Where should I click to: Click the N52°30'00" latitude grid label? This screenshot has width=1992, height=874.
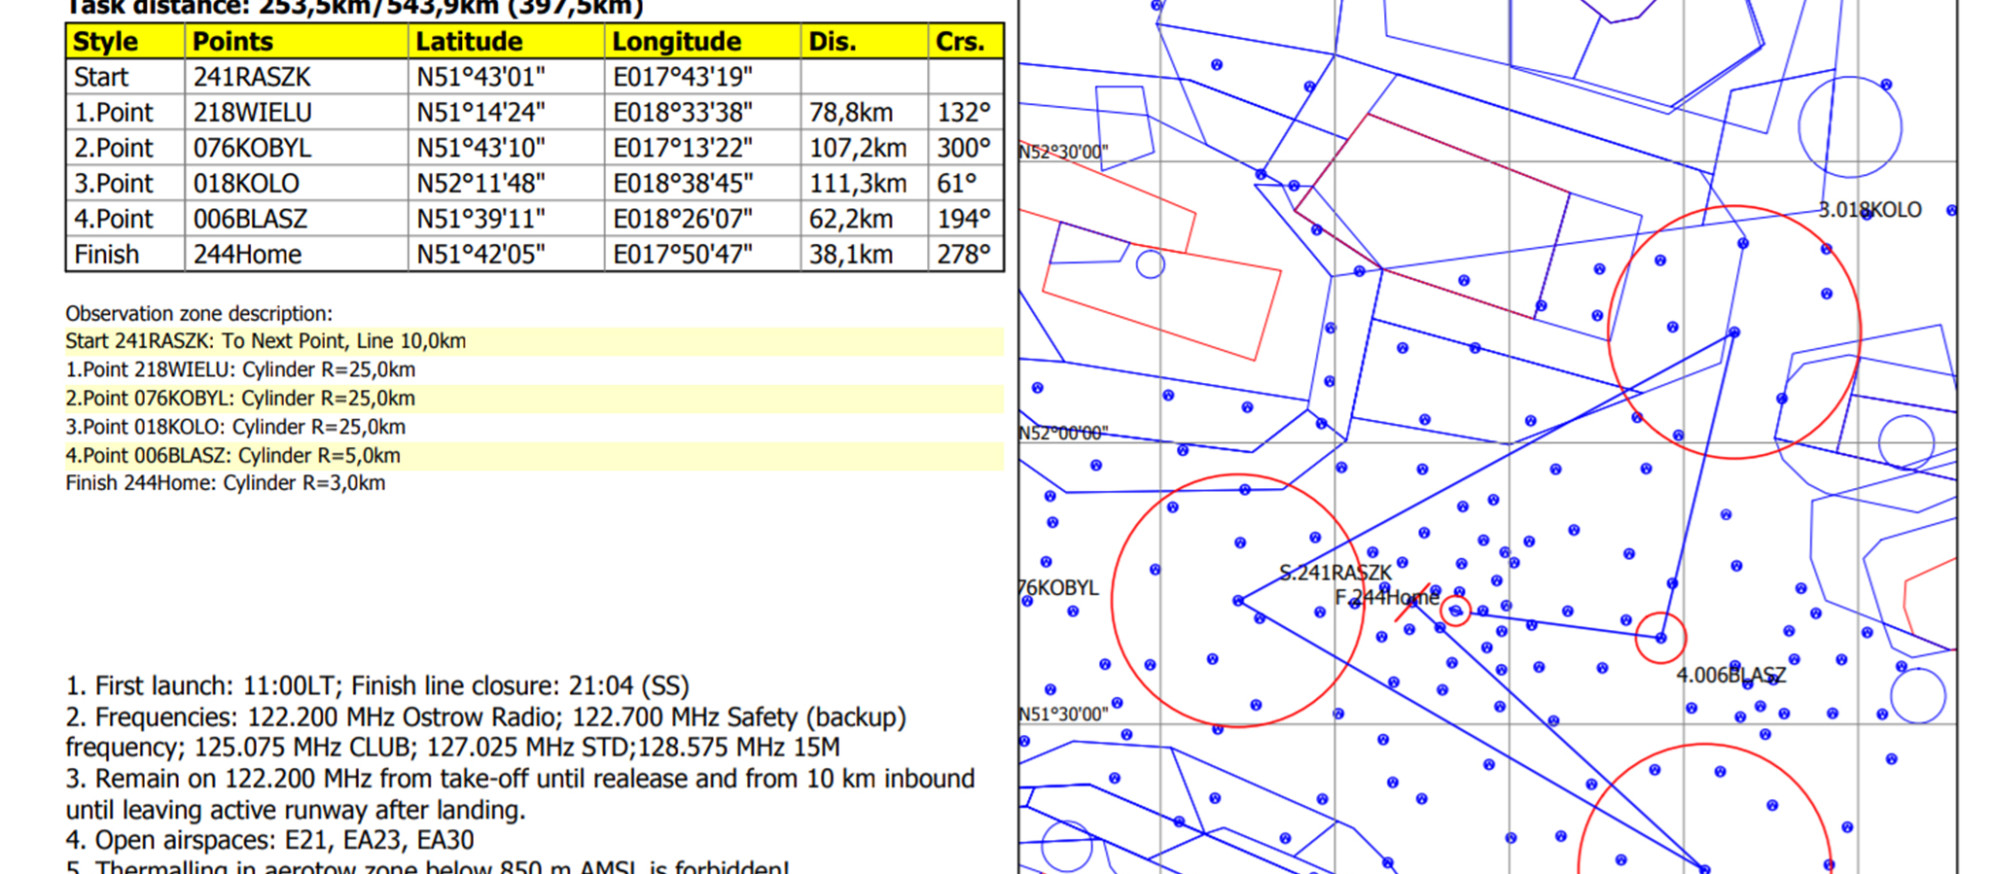[x=1063, y=152]
